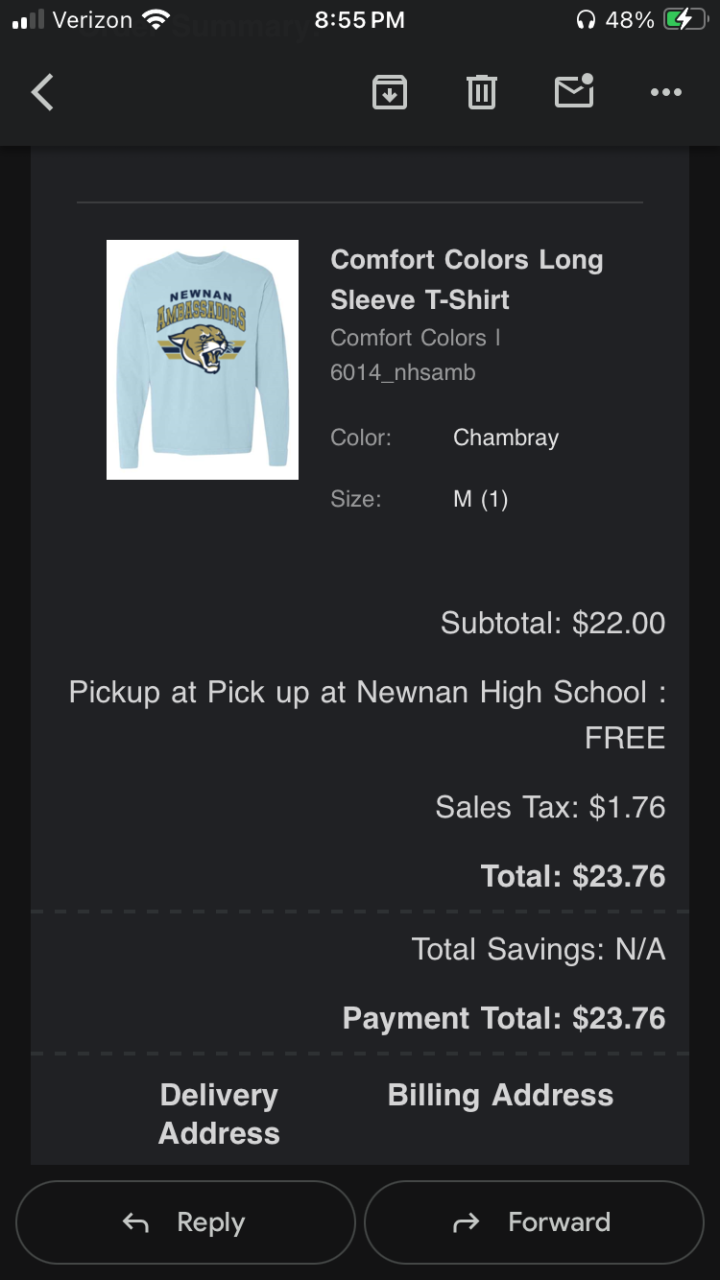Tap the Comfort Colors Long Sleeve T-Shirt title
The image size is (720, 1280).
pos(466,279)
